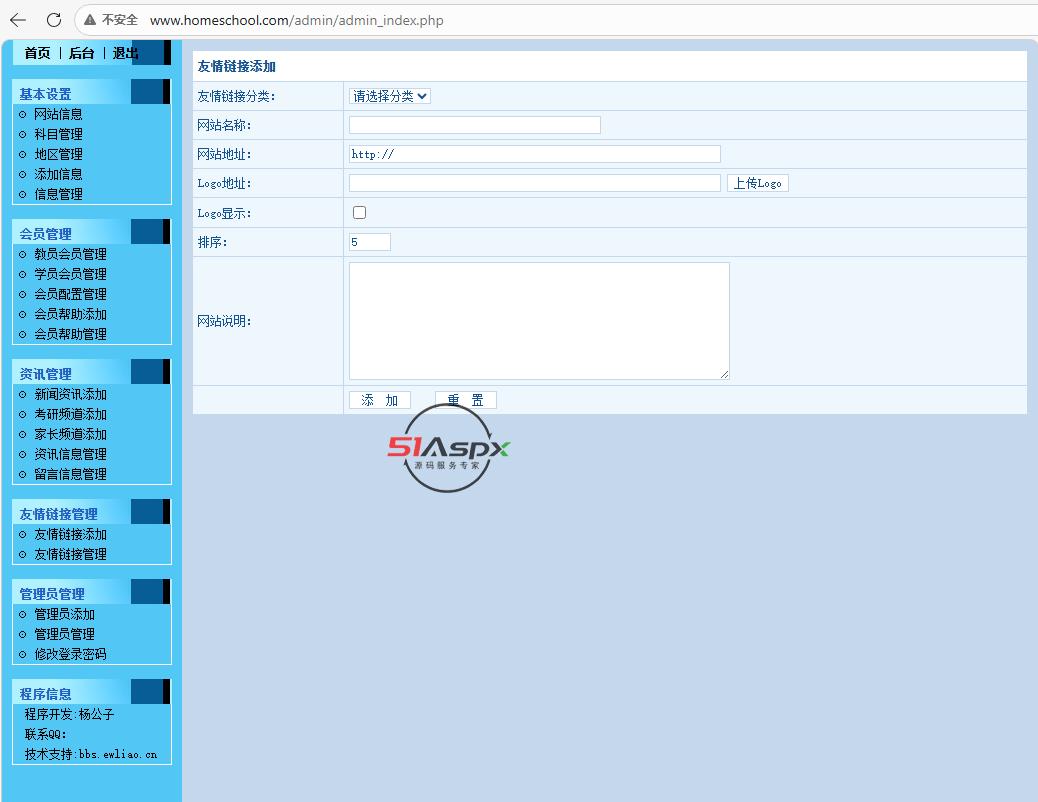Open 会员帮助添加 link
1038x802 pixels.
(x=70, y=315)
